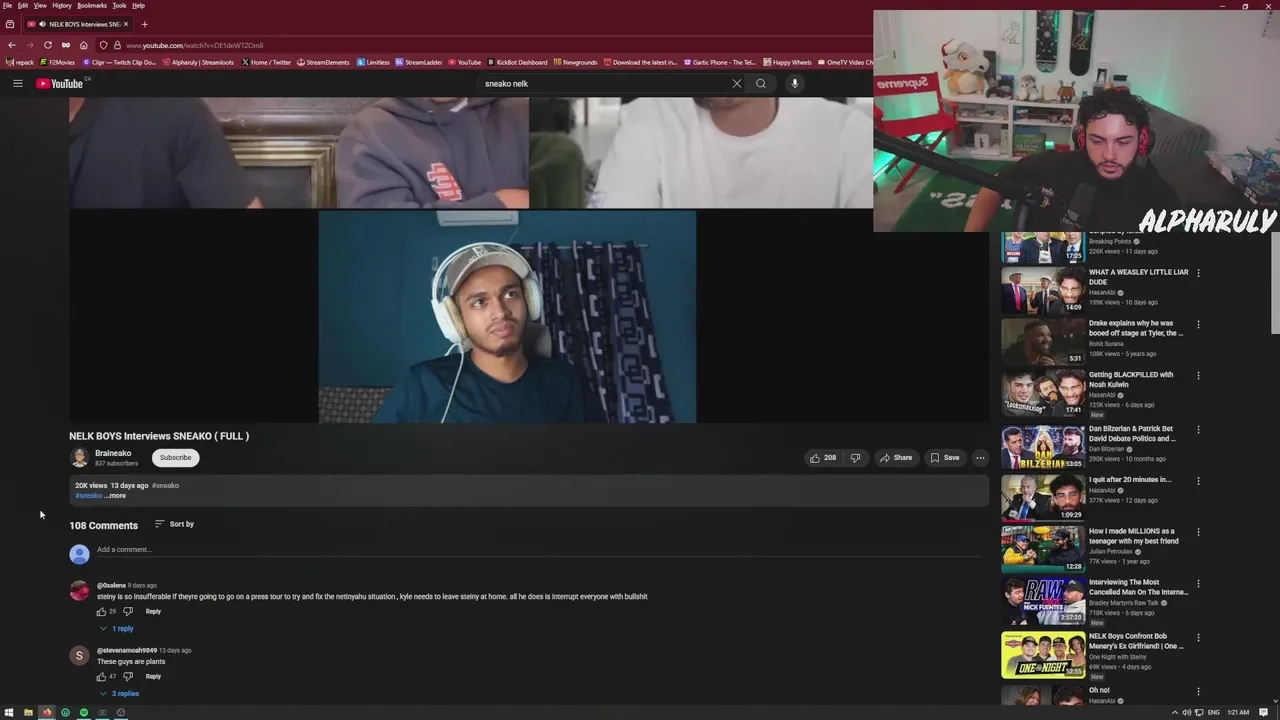Open Interviewing The Most Cancelled Man thumbnail
The image size is (1280, 720).
(1043, 601)
